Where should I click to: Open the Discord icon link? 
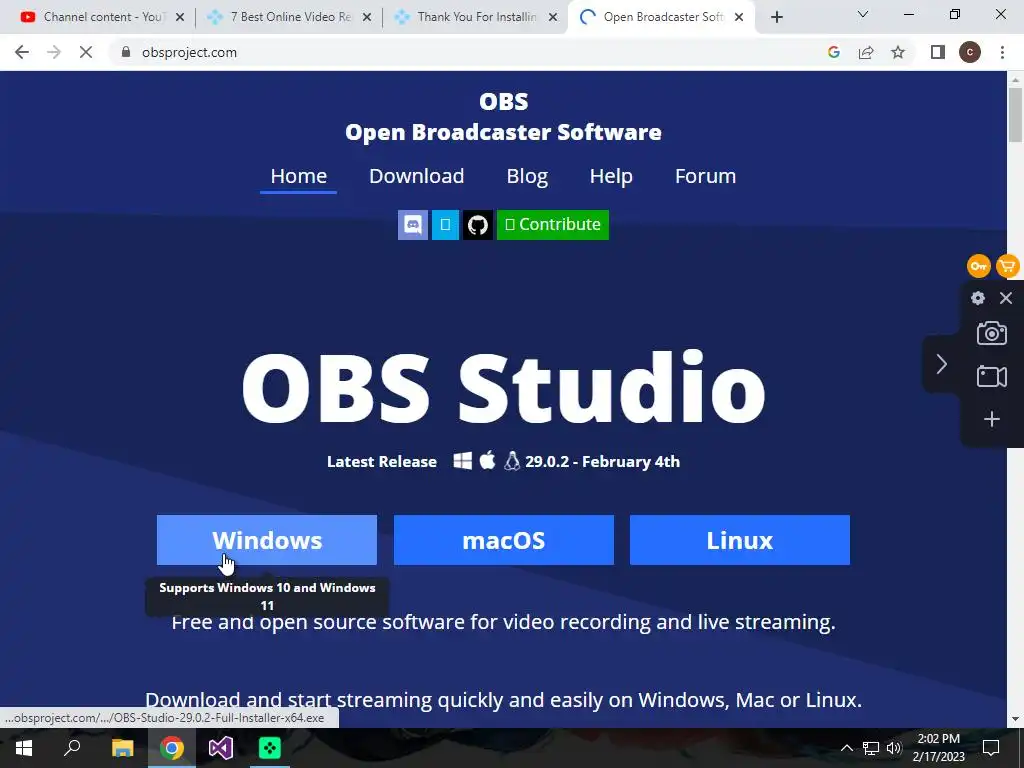pyautogui.click(x=413, y=225)
